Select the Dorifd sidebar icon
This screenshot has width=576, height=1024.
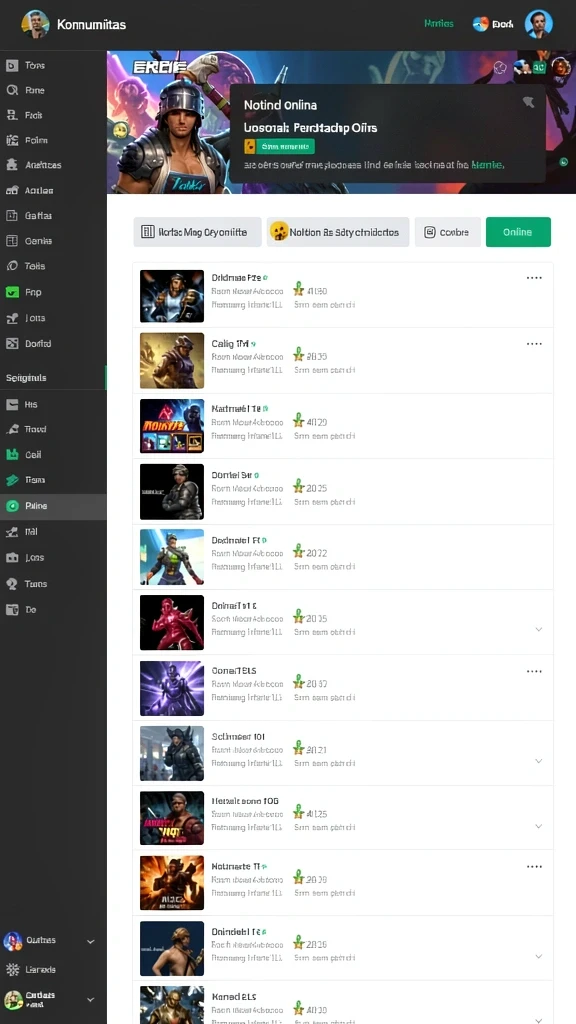tap(11, 344)
